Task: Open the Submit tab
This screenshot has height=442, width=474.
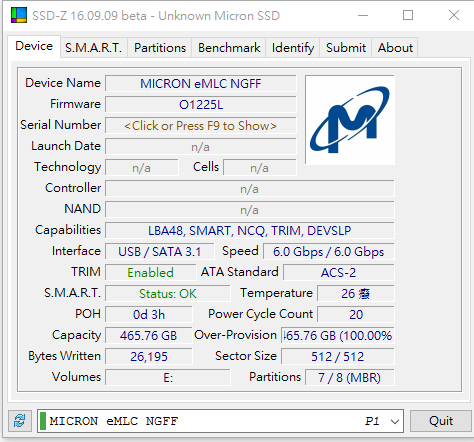Action: click(x=346, y=48)
